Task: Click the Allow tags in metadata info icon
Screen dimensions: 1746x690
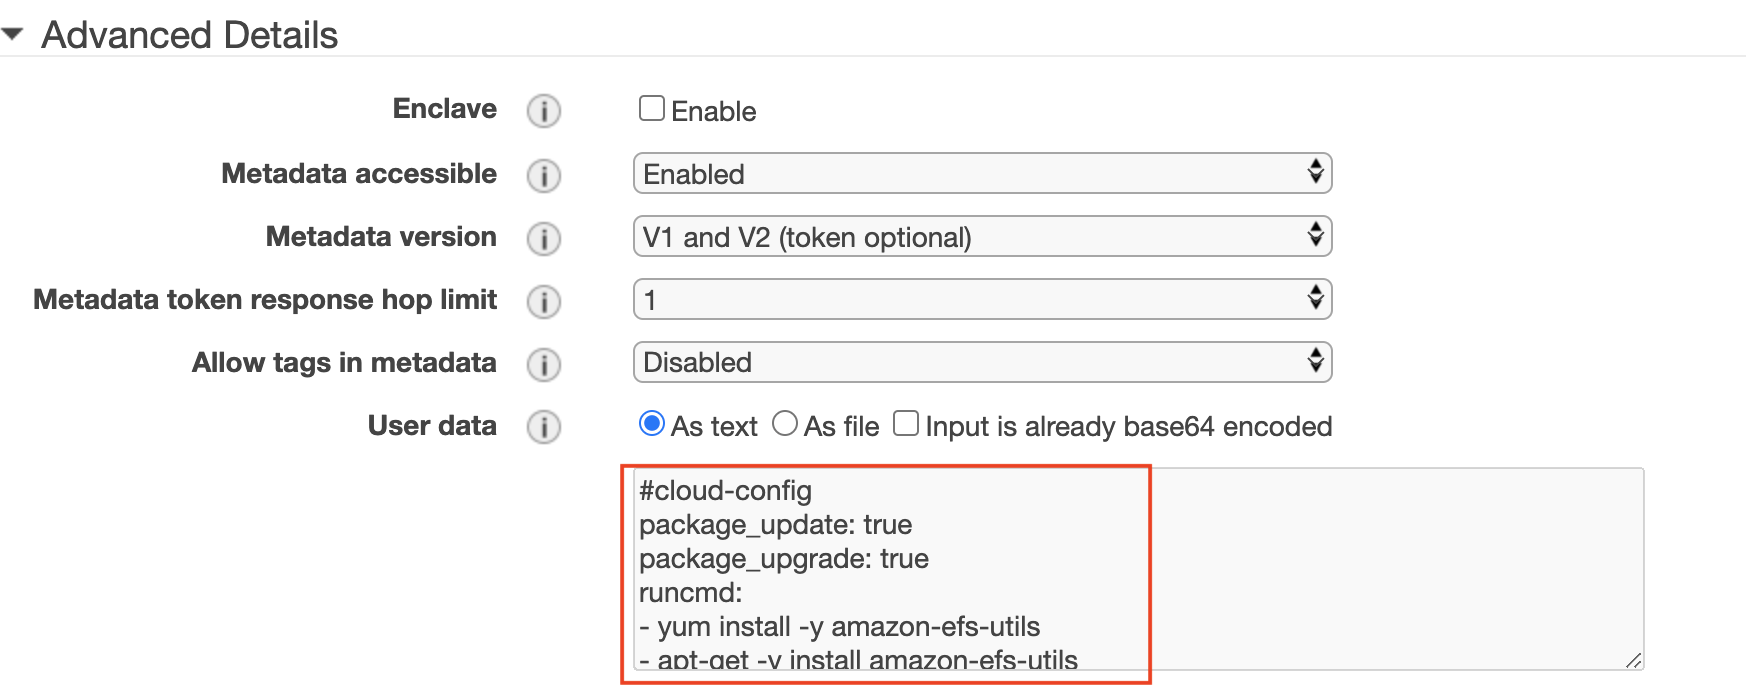Action: 544,365
